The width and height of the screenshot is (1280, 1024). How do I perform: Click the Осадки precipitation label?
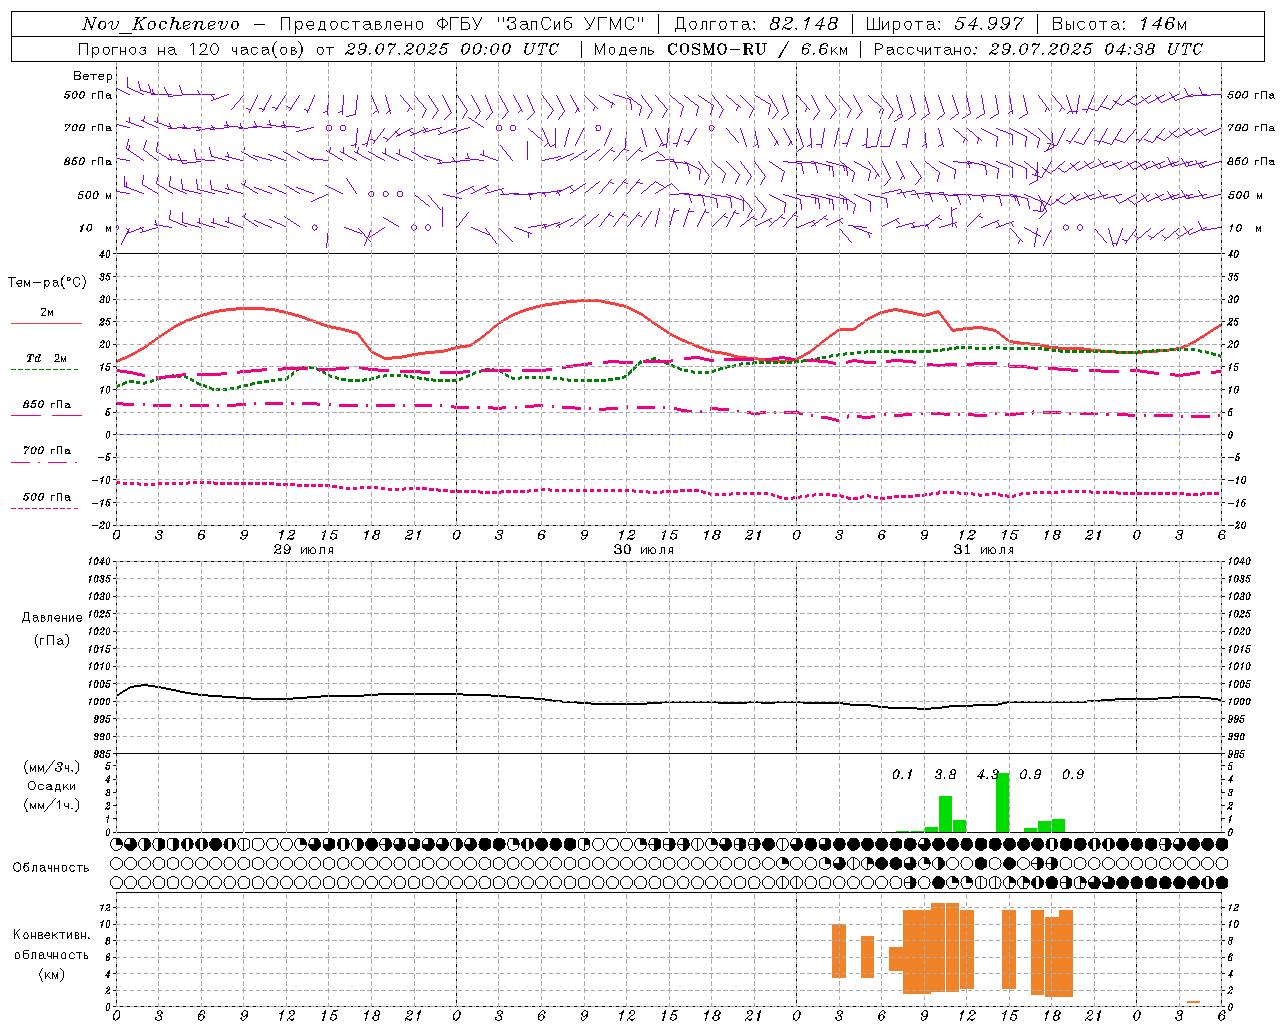click(x=52, y=786)
